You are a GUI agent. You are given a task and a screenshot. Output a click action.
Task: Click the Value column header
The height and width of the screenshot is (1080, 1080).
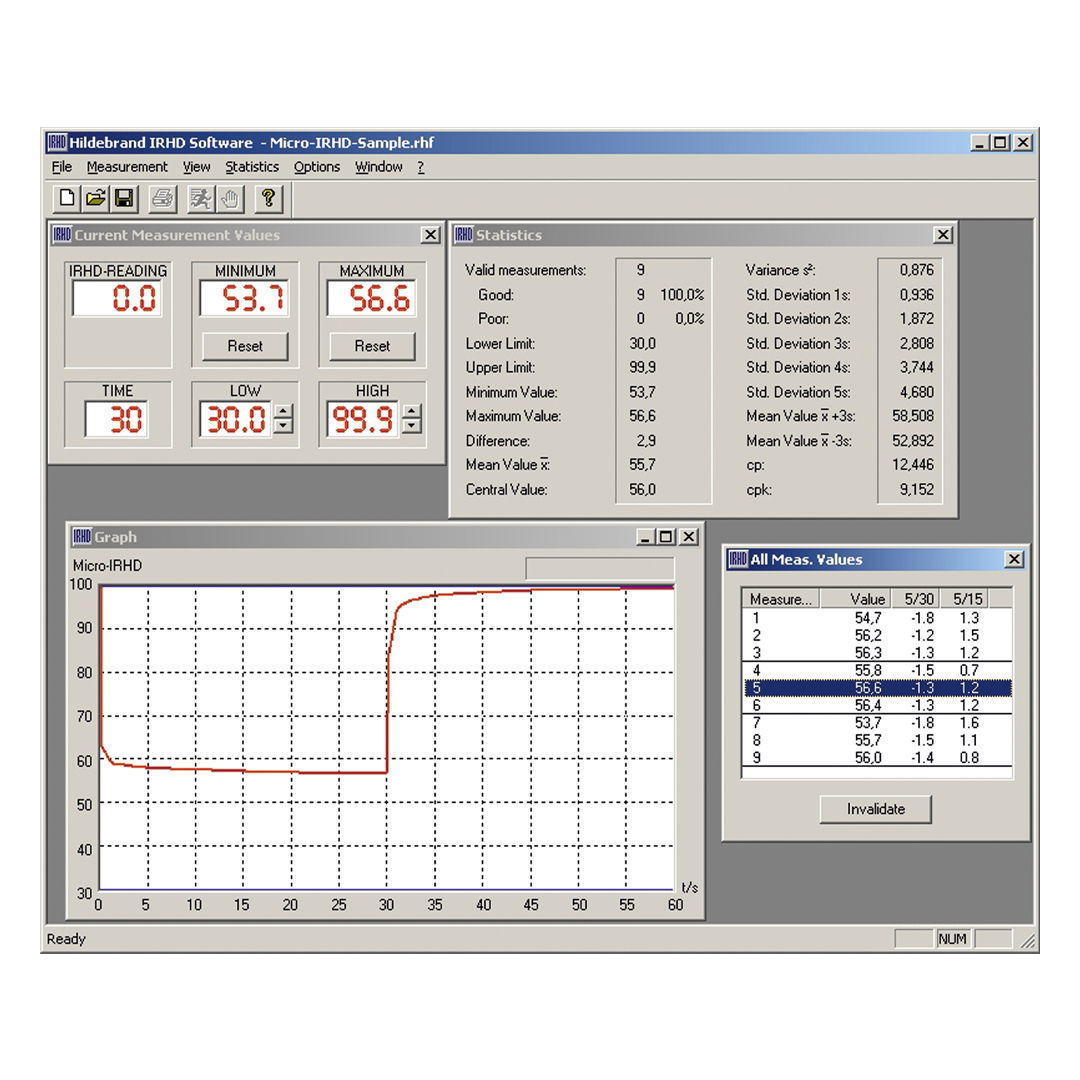pyautogui.click(x=866, y=599)
